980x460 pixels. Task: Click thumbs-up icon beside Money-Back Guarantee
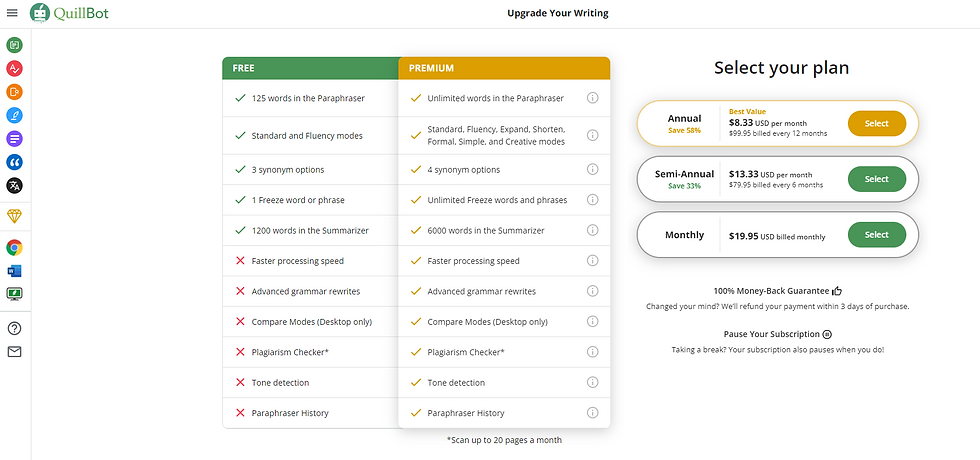(x=838, y=291)
